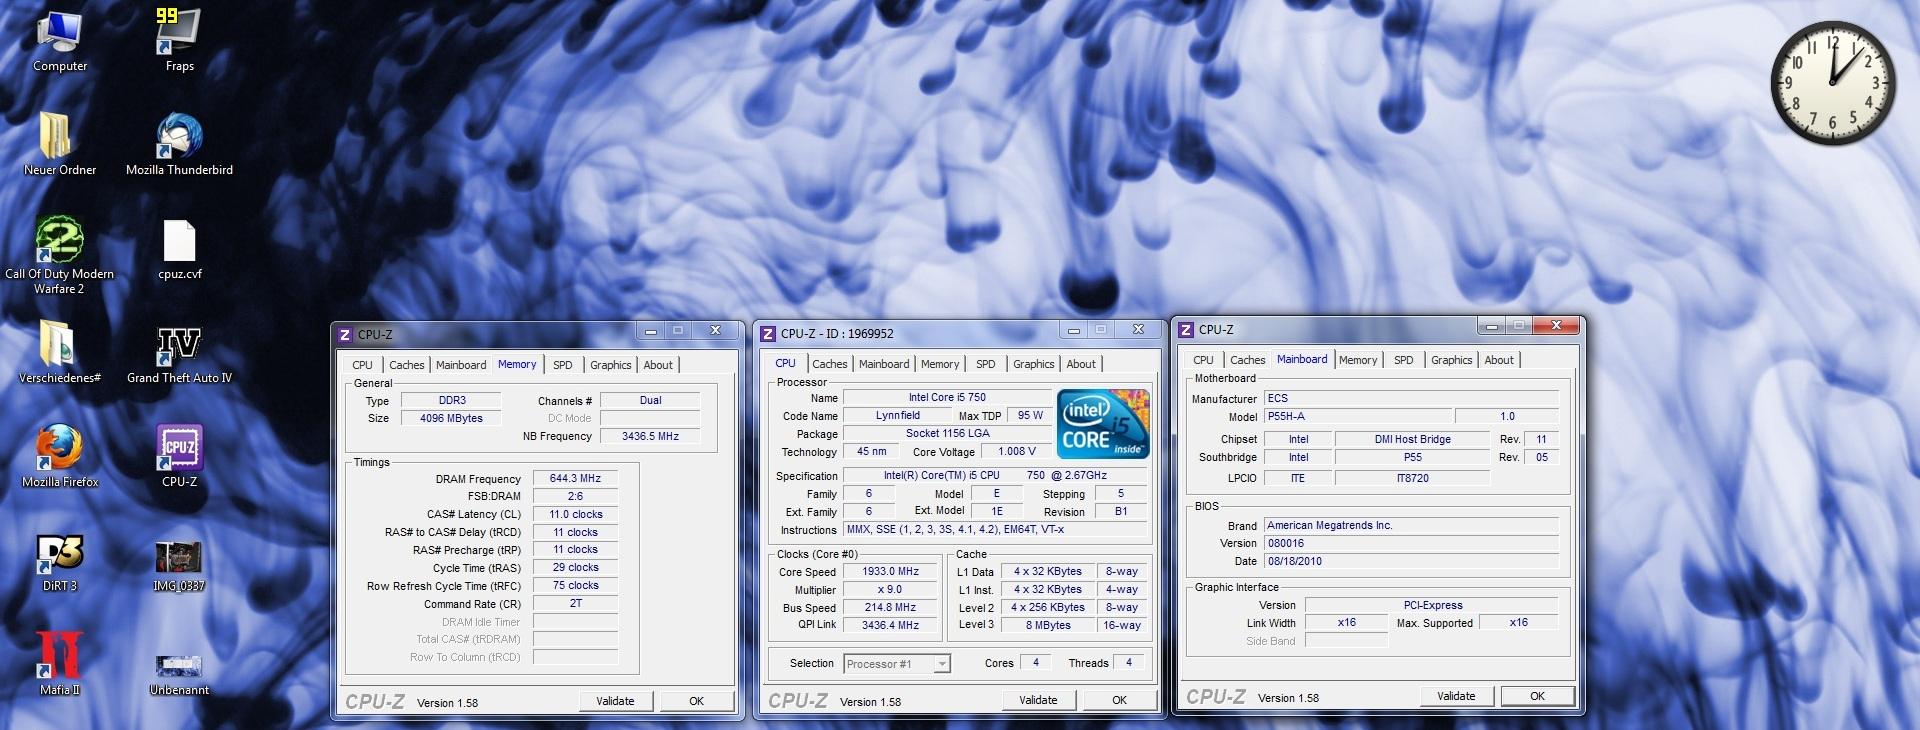Screen dimensions: 1920x730
Task: Click Validate in CPU-Z ID 1969952 window
Action: click(1038, 700)
